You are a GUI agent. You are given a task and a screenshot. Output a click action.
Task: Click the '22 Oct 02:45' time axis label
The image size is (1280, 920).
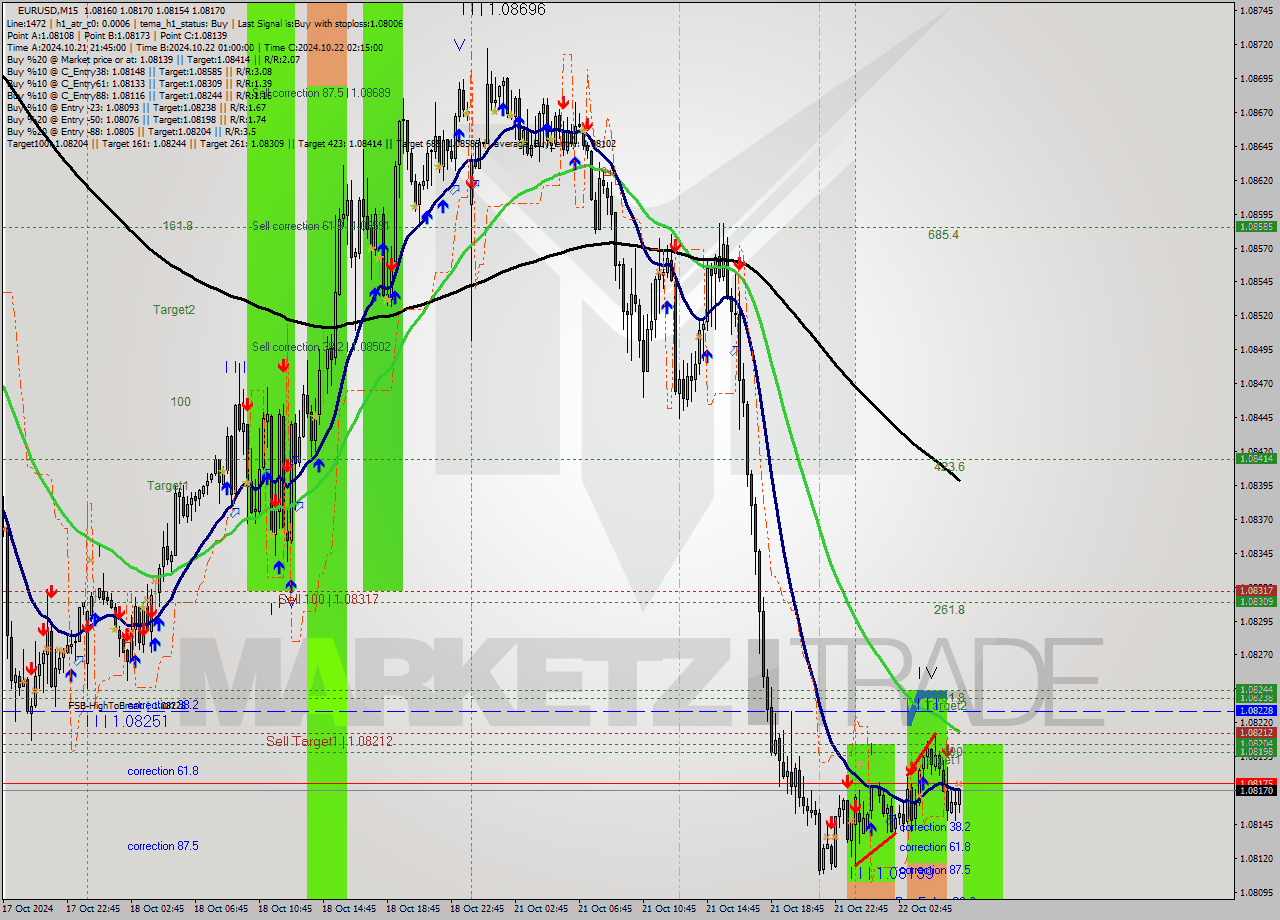[926, 909]
